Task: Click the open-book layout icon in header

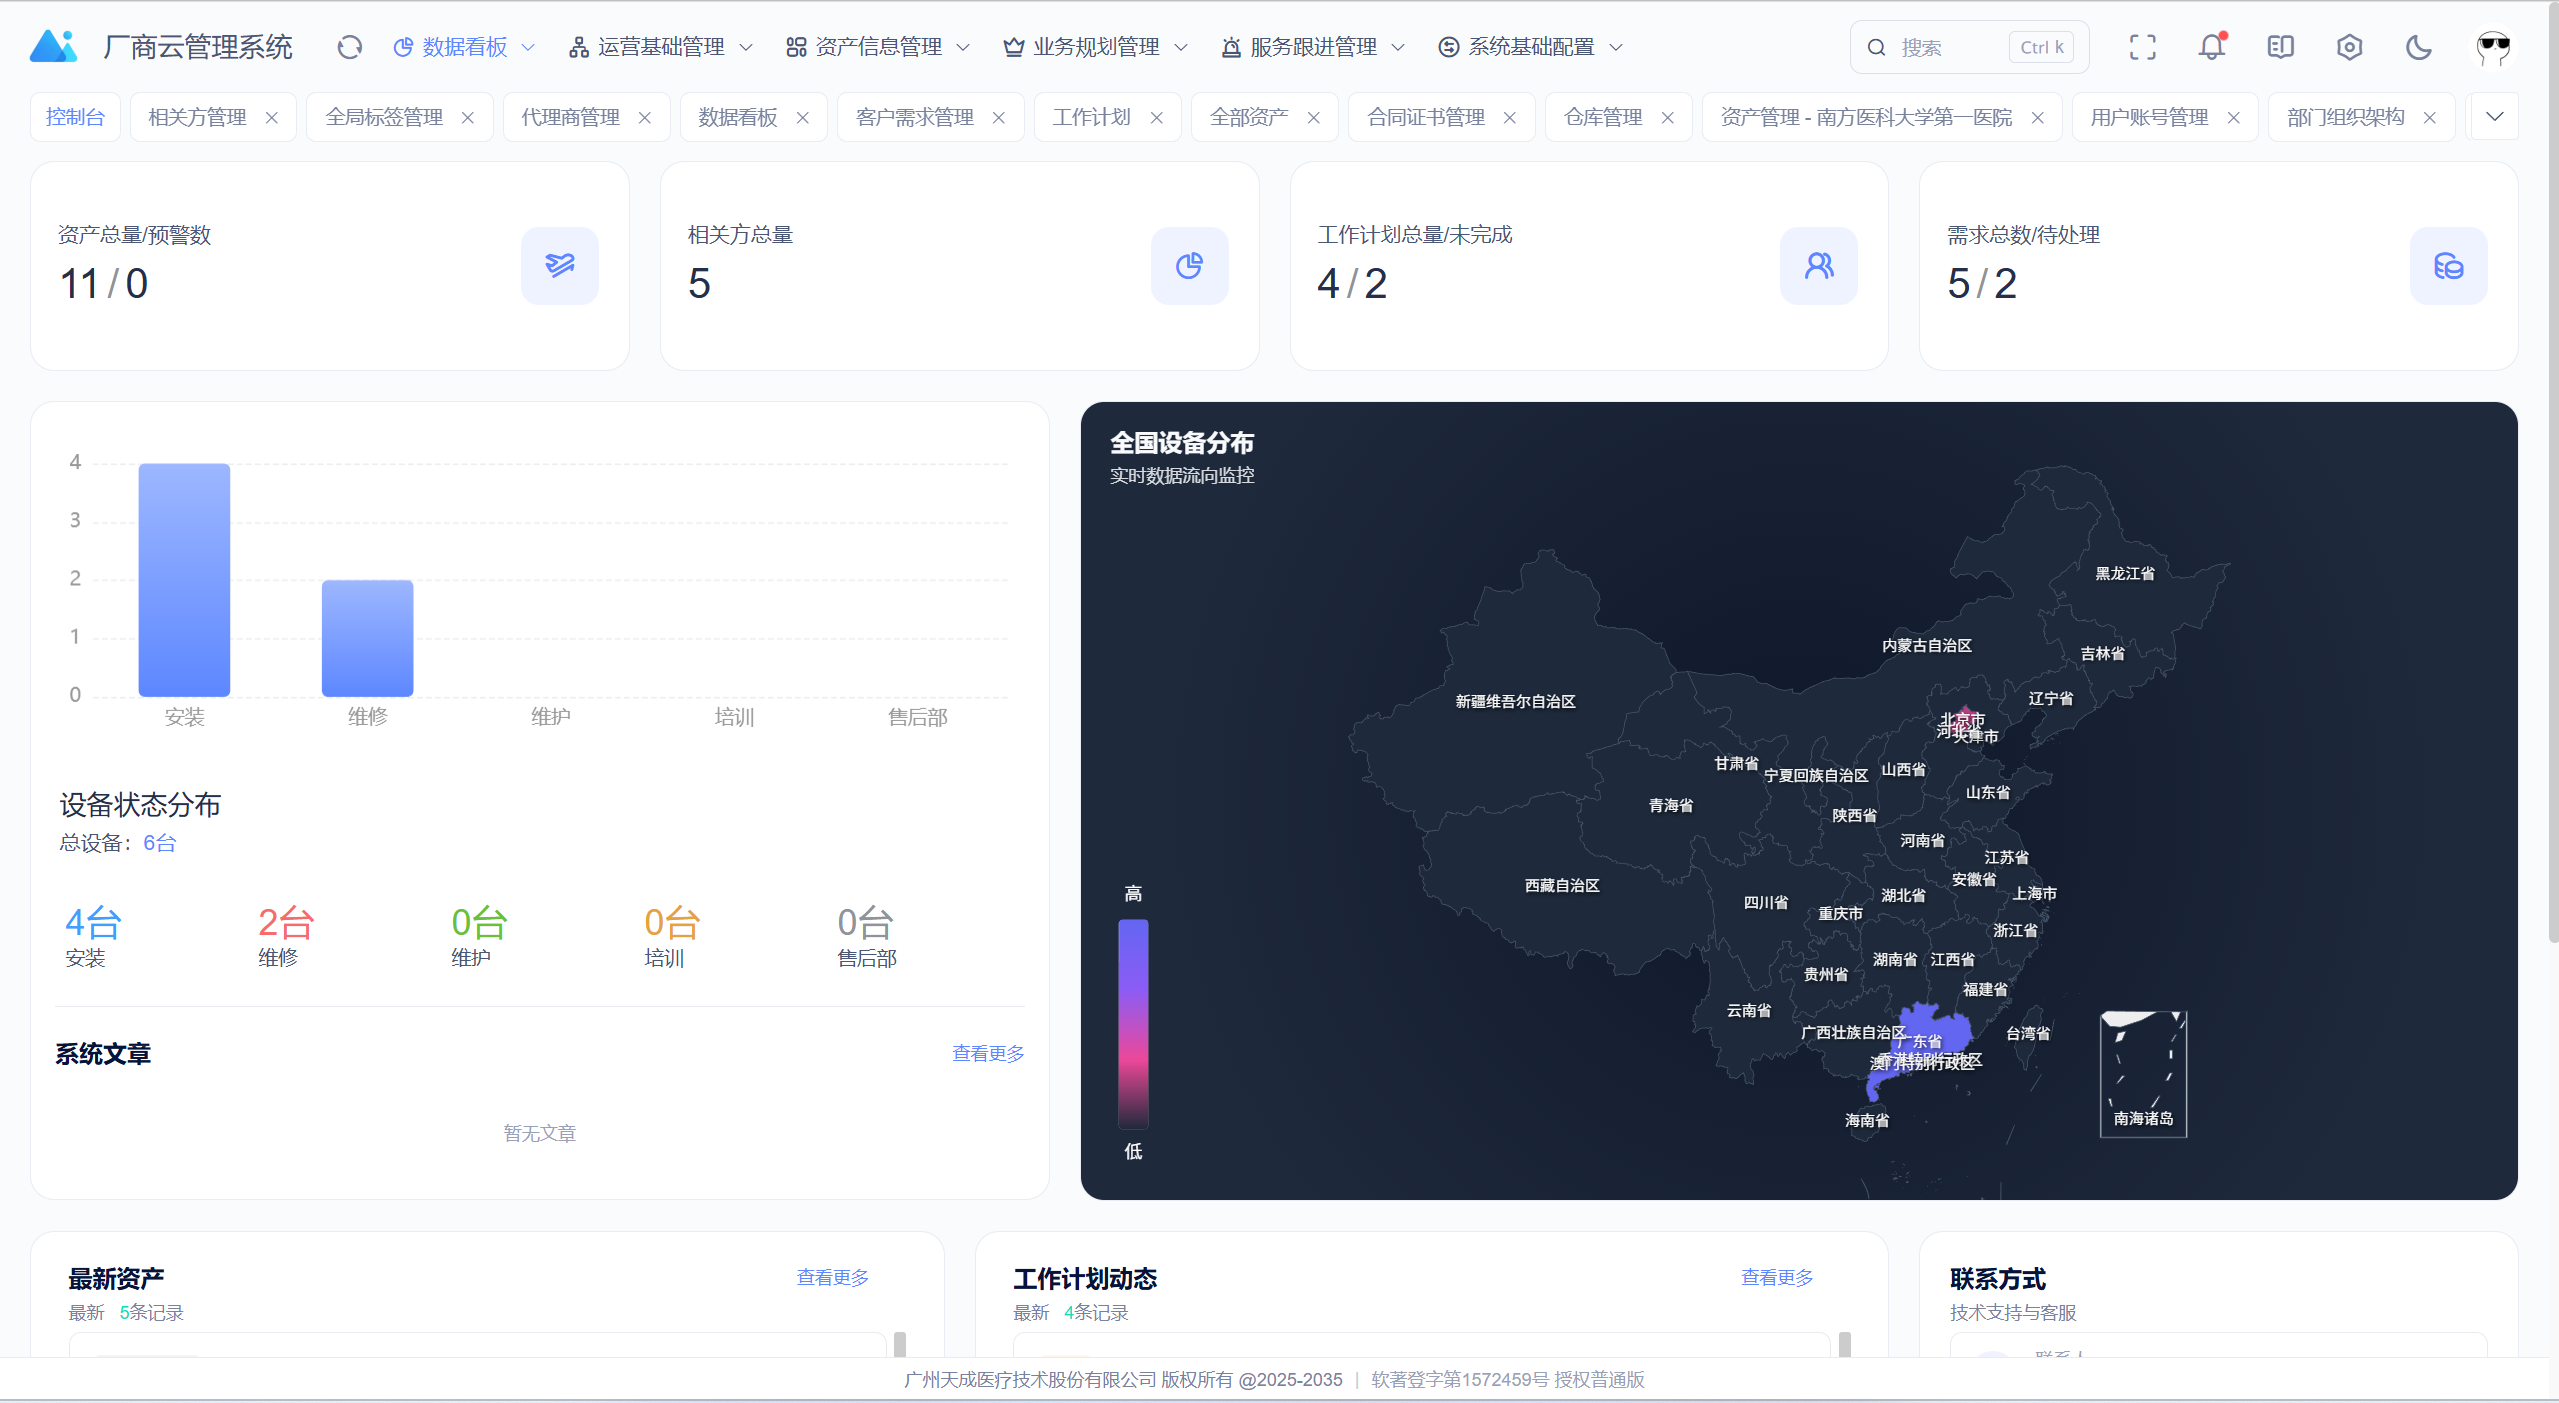Action: [2280, 47]
